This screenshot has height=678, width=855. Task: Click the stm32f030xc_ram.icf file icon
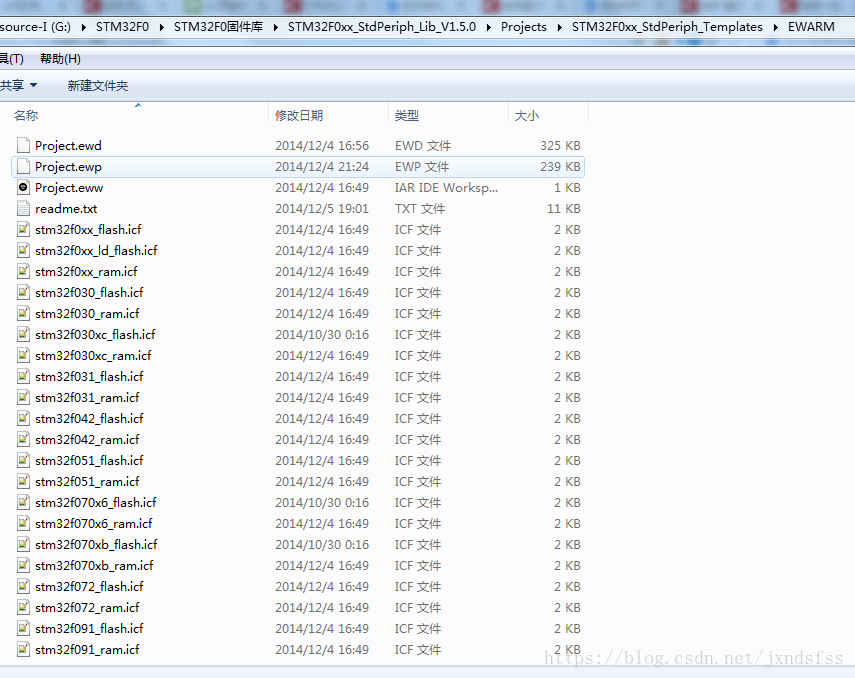pyautogui.click(x=23, y=355)
